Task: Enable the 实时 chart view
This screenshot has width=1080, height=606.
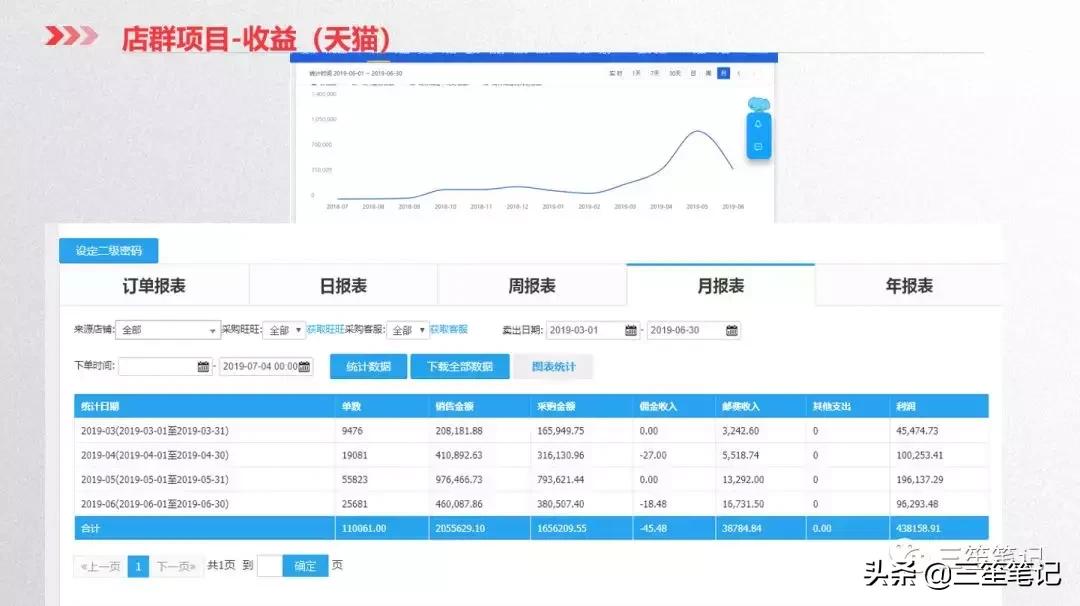Action: click(618, 73)
